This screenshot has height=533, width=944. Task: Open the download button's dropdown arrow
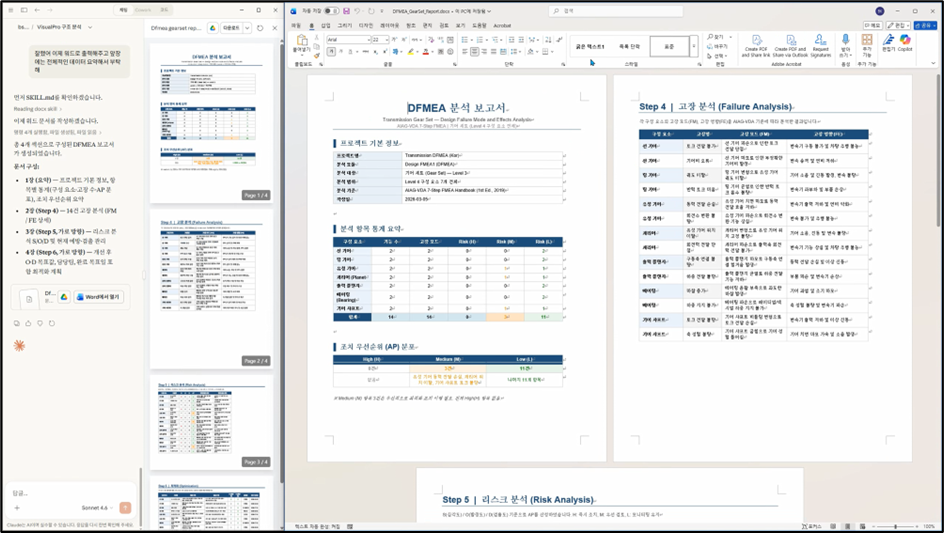pos(247,28)
